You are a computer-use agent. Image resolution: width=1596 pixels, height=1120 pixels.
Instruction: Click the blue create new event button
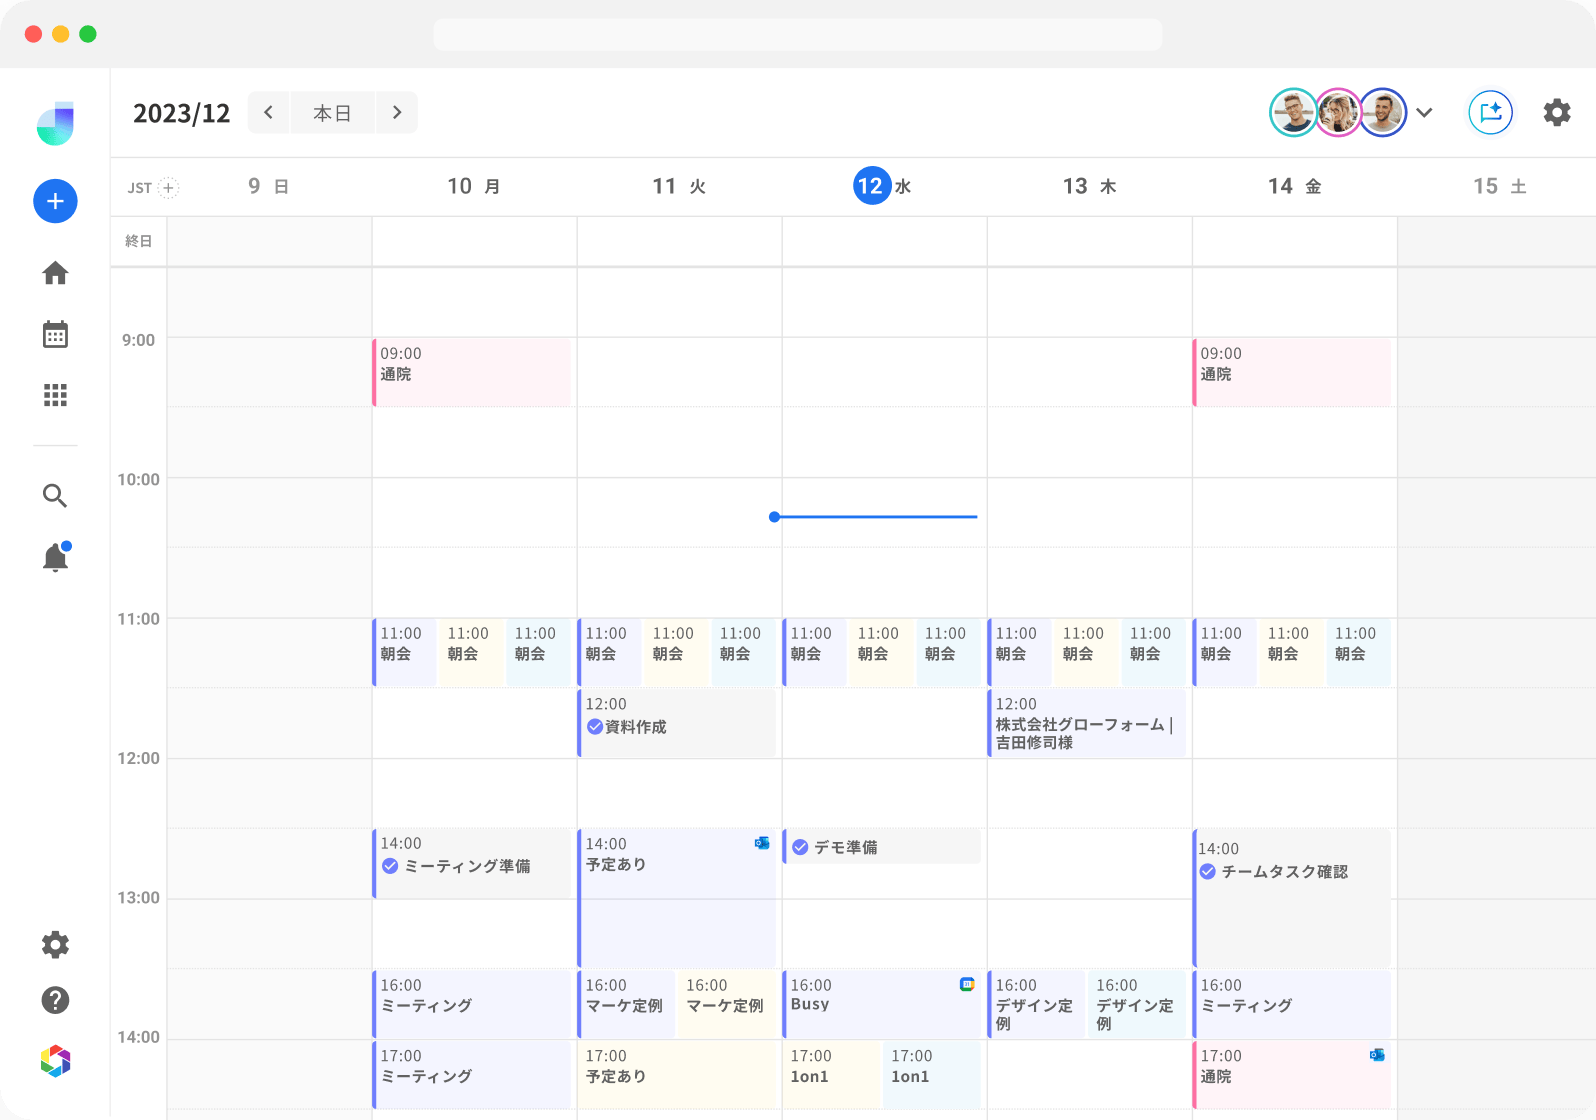55,201
